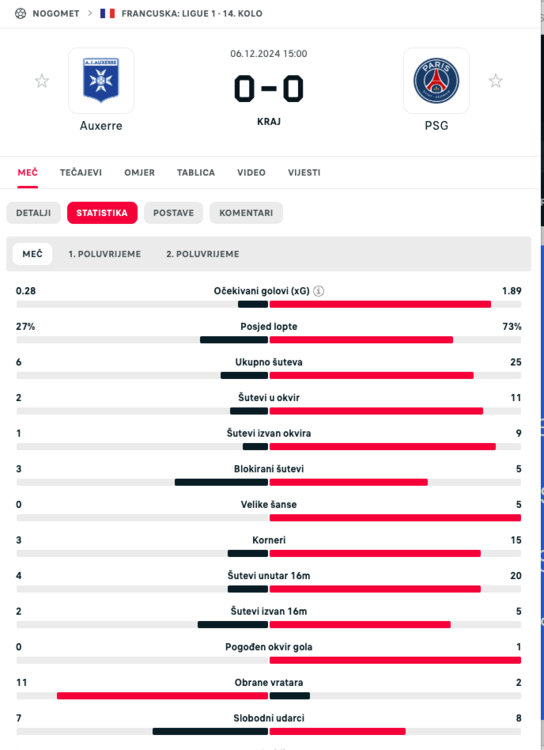Favorite PSG with the star icon
Viewport: 544px width, 750px height.
click(x=496, y=81)
